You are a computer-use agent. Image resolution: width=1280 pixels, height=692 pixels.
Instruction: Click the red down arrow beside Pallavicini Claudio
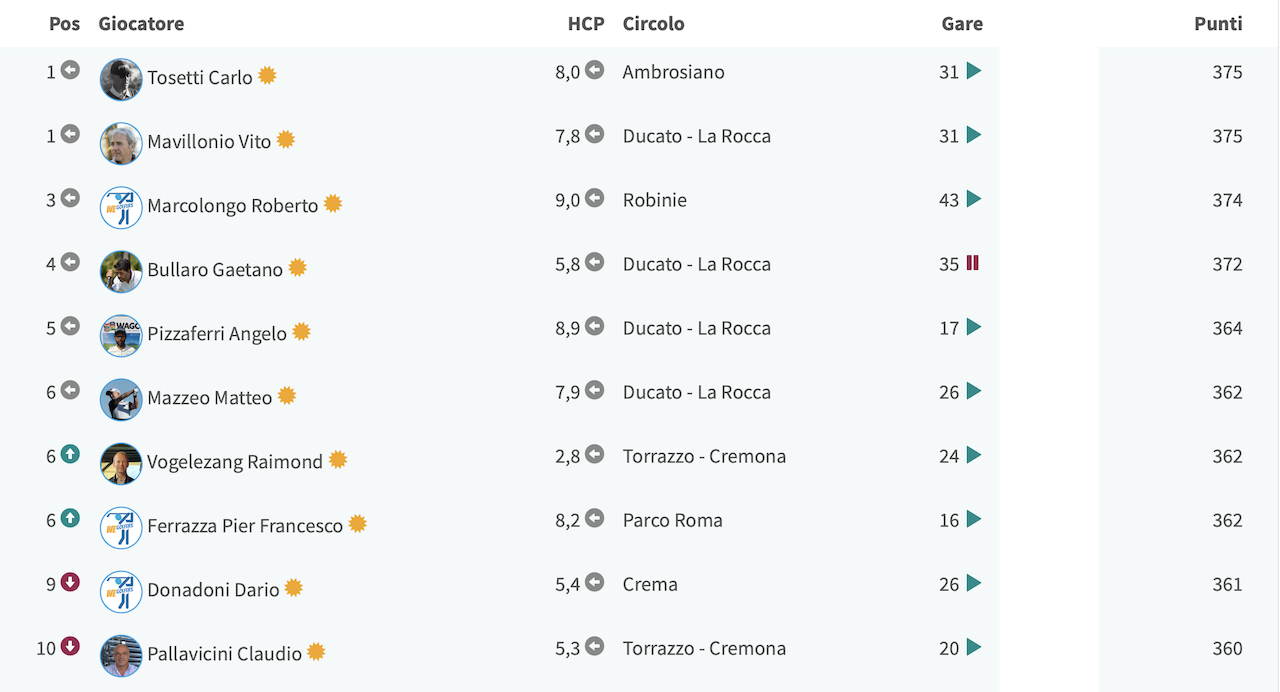[70, 646]
